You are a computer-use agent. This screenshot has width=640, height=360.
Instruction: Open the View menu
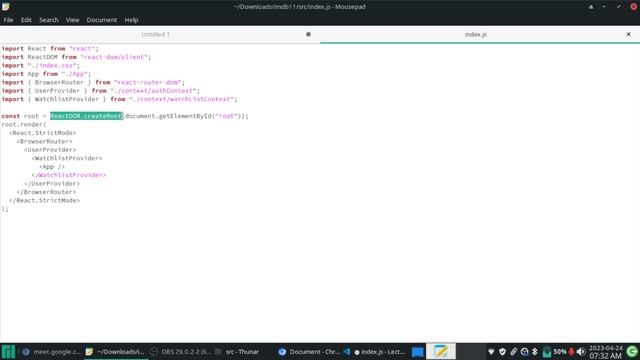pyautogui.click(x=72, y=20)
